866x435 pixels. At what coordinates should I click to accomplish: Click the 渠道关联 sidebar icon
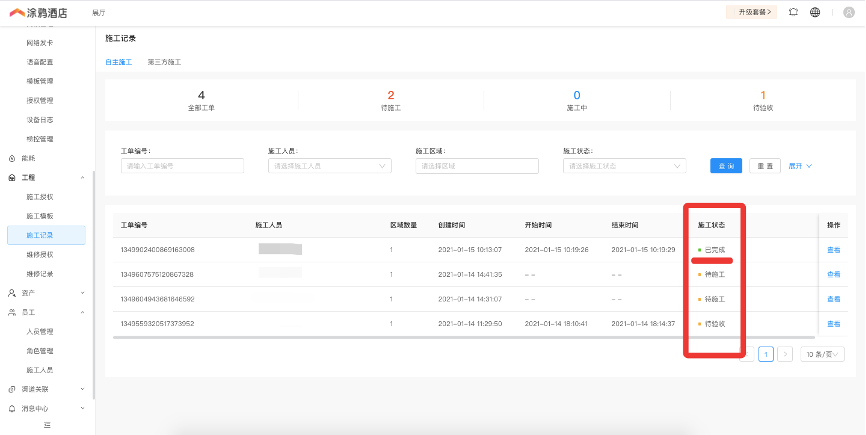[x=12, y=389]
